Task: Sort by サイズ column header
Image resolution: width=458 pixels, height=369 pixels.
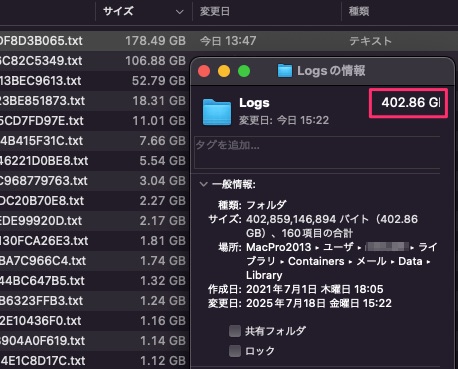Action: pyautogui.click(x=118, y=11)
